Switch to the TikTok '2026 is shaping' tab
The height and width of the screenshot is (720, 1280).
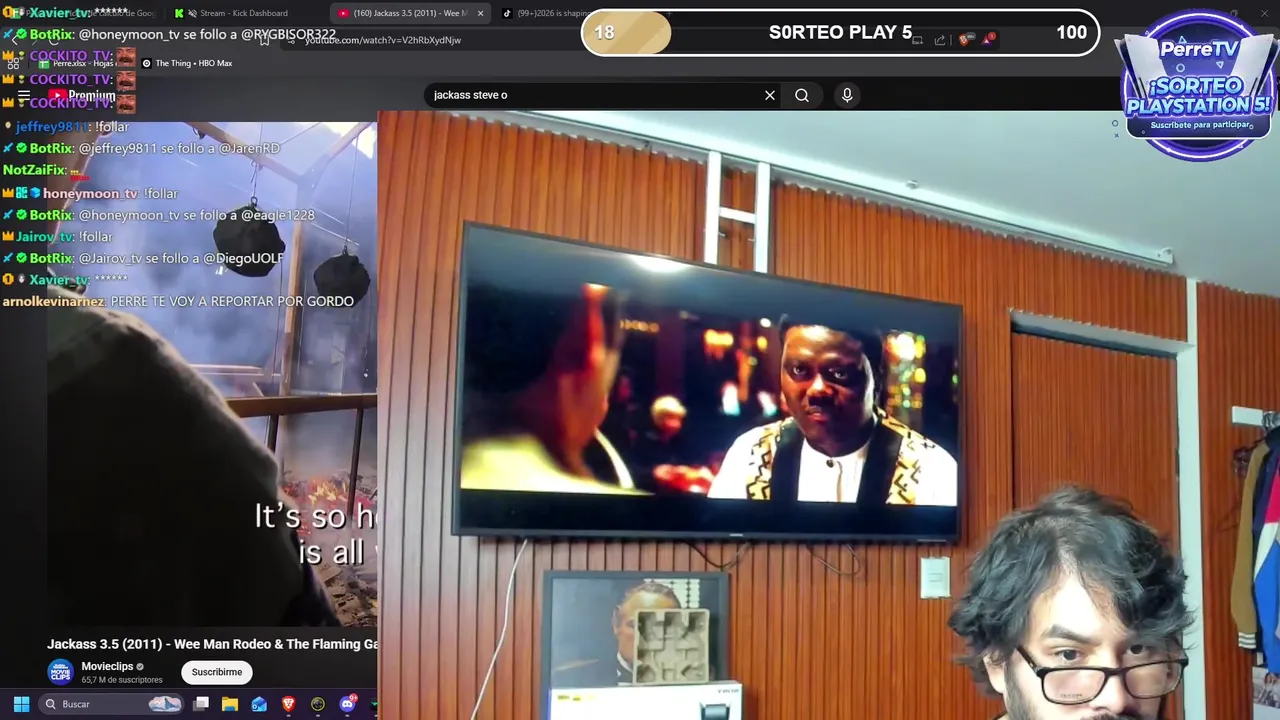tap(545, 13)
